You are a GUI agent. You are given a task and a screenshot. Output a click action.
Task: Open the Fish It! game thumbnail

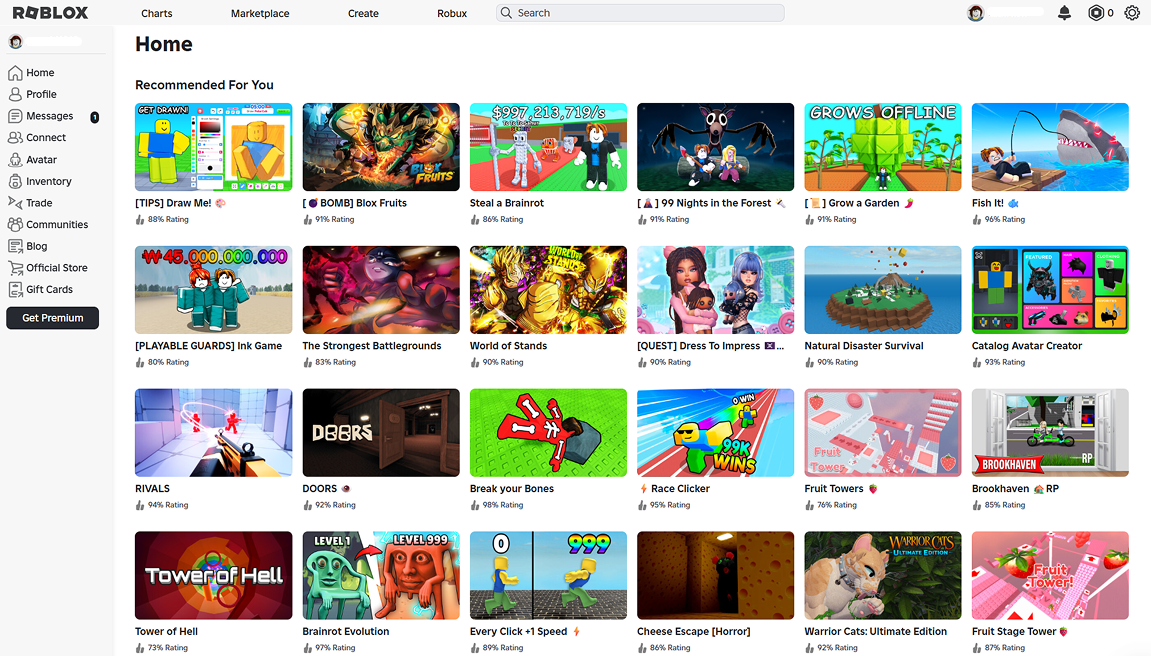point(1049,146)
